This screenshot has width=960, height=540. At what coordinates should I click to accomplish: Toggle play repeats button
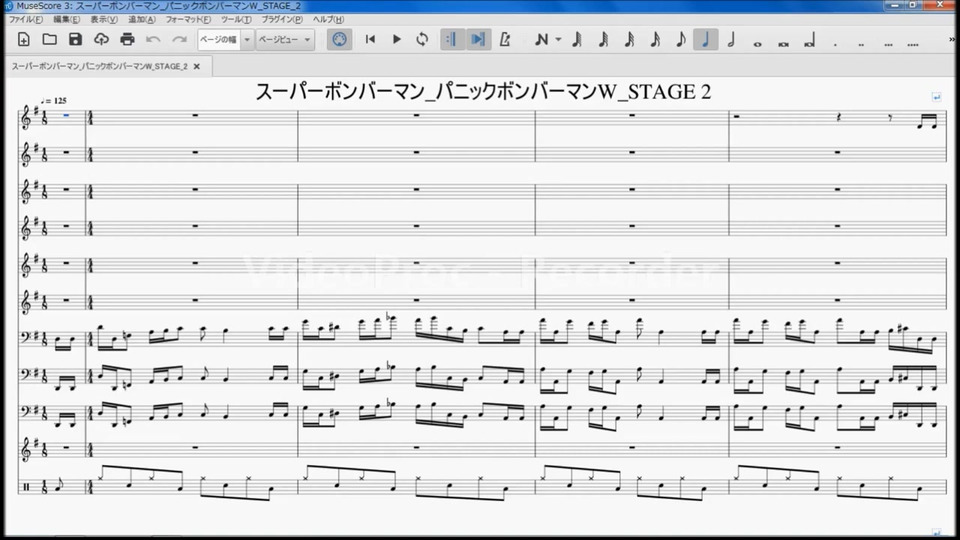pyautogui.click(x=451, y=40)
